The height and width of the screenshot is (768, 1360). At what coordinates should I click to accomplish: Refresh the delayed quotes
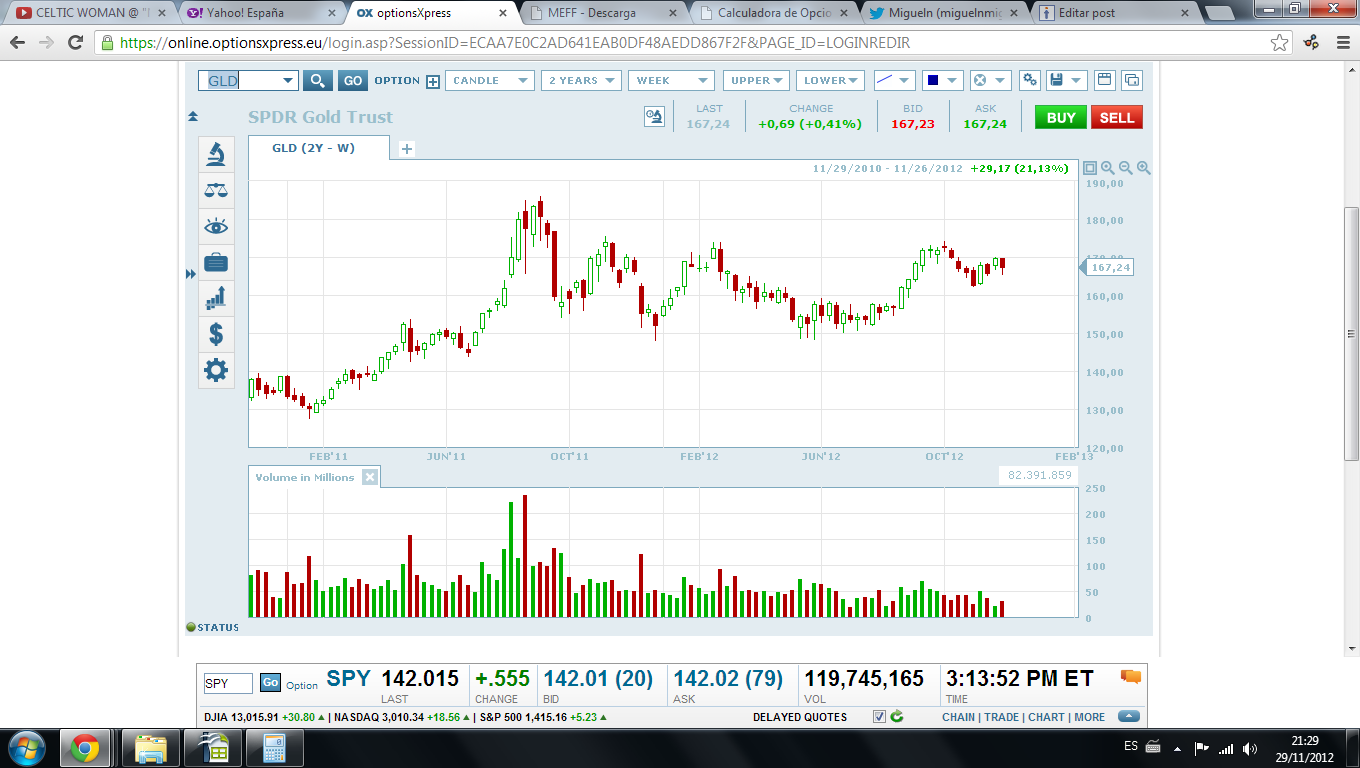[x=897, y=717]
